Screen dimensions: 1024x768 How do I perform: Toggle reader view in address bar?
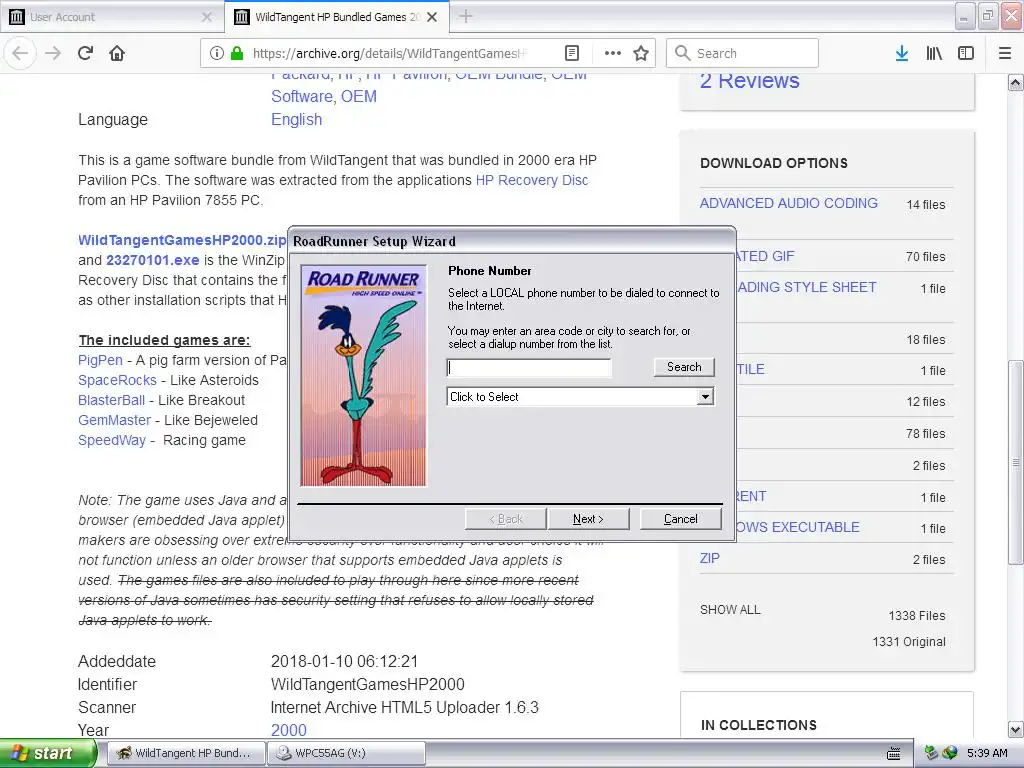pyautogui.click(x=571, y=53)
